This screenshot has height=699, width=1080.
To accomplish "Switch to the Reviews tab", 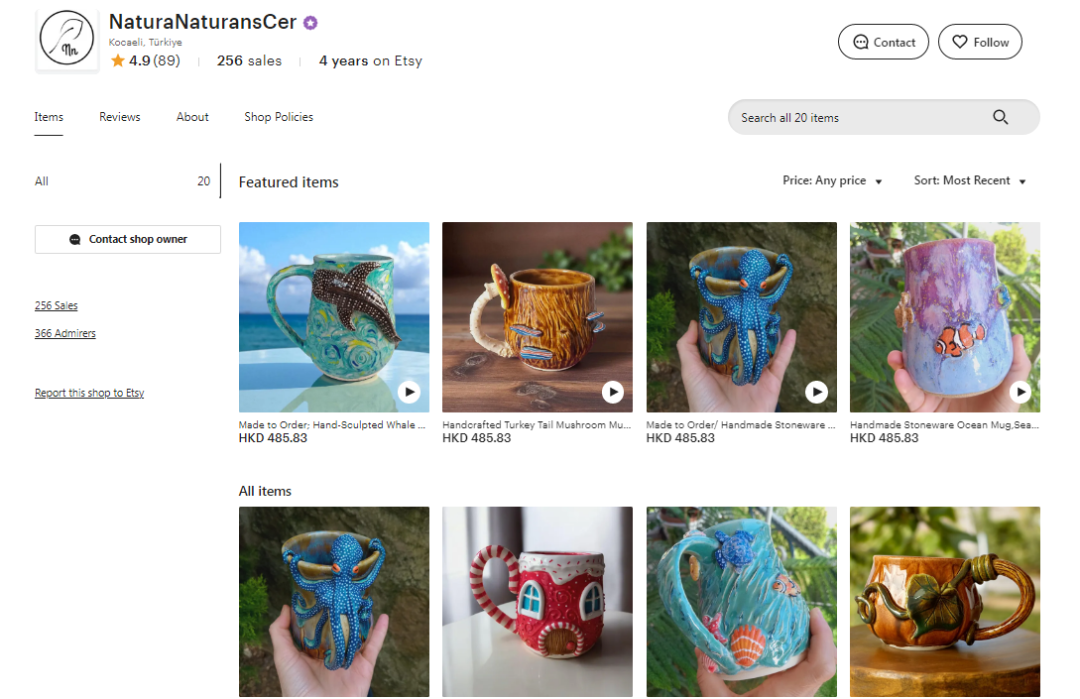I will [x=120, y=117].
